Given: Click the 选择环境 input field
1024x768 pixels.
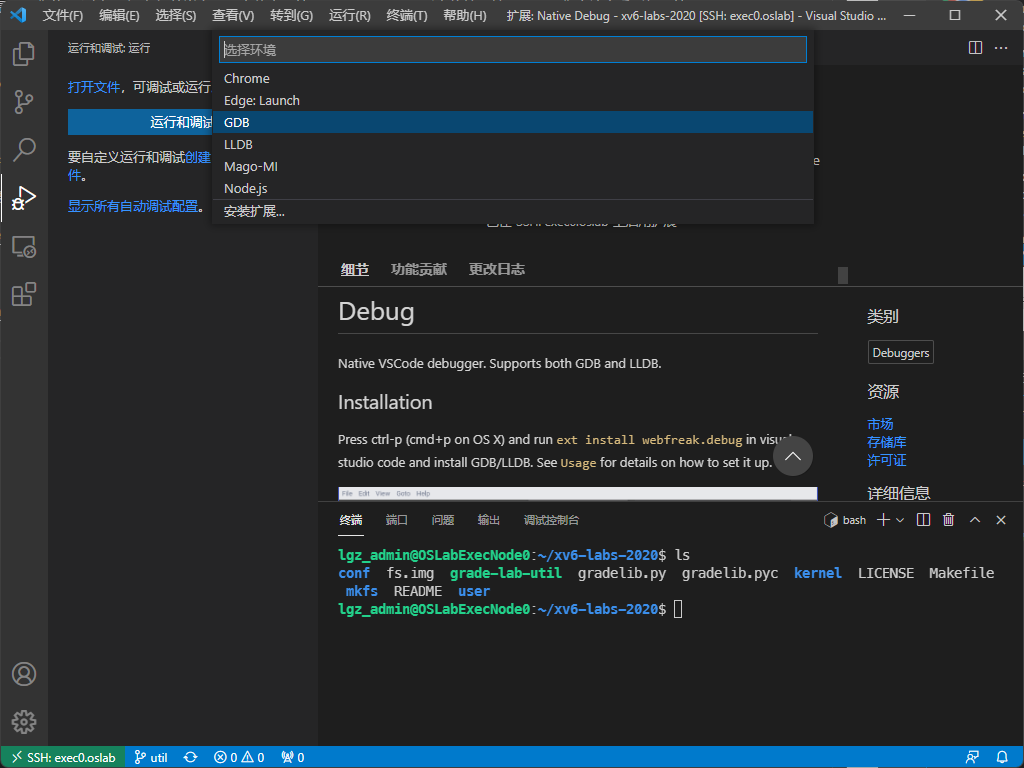Looking at the screenshot, I should click(512, 50).
